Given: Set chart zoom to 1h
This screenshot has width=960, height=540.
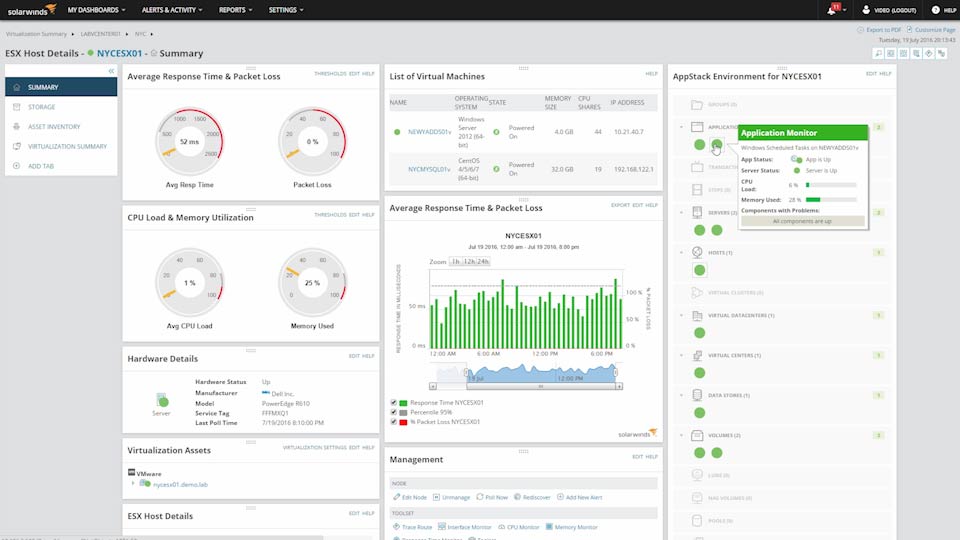Looking at the screenshot, I should (456, 261).
